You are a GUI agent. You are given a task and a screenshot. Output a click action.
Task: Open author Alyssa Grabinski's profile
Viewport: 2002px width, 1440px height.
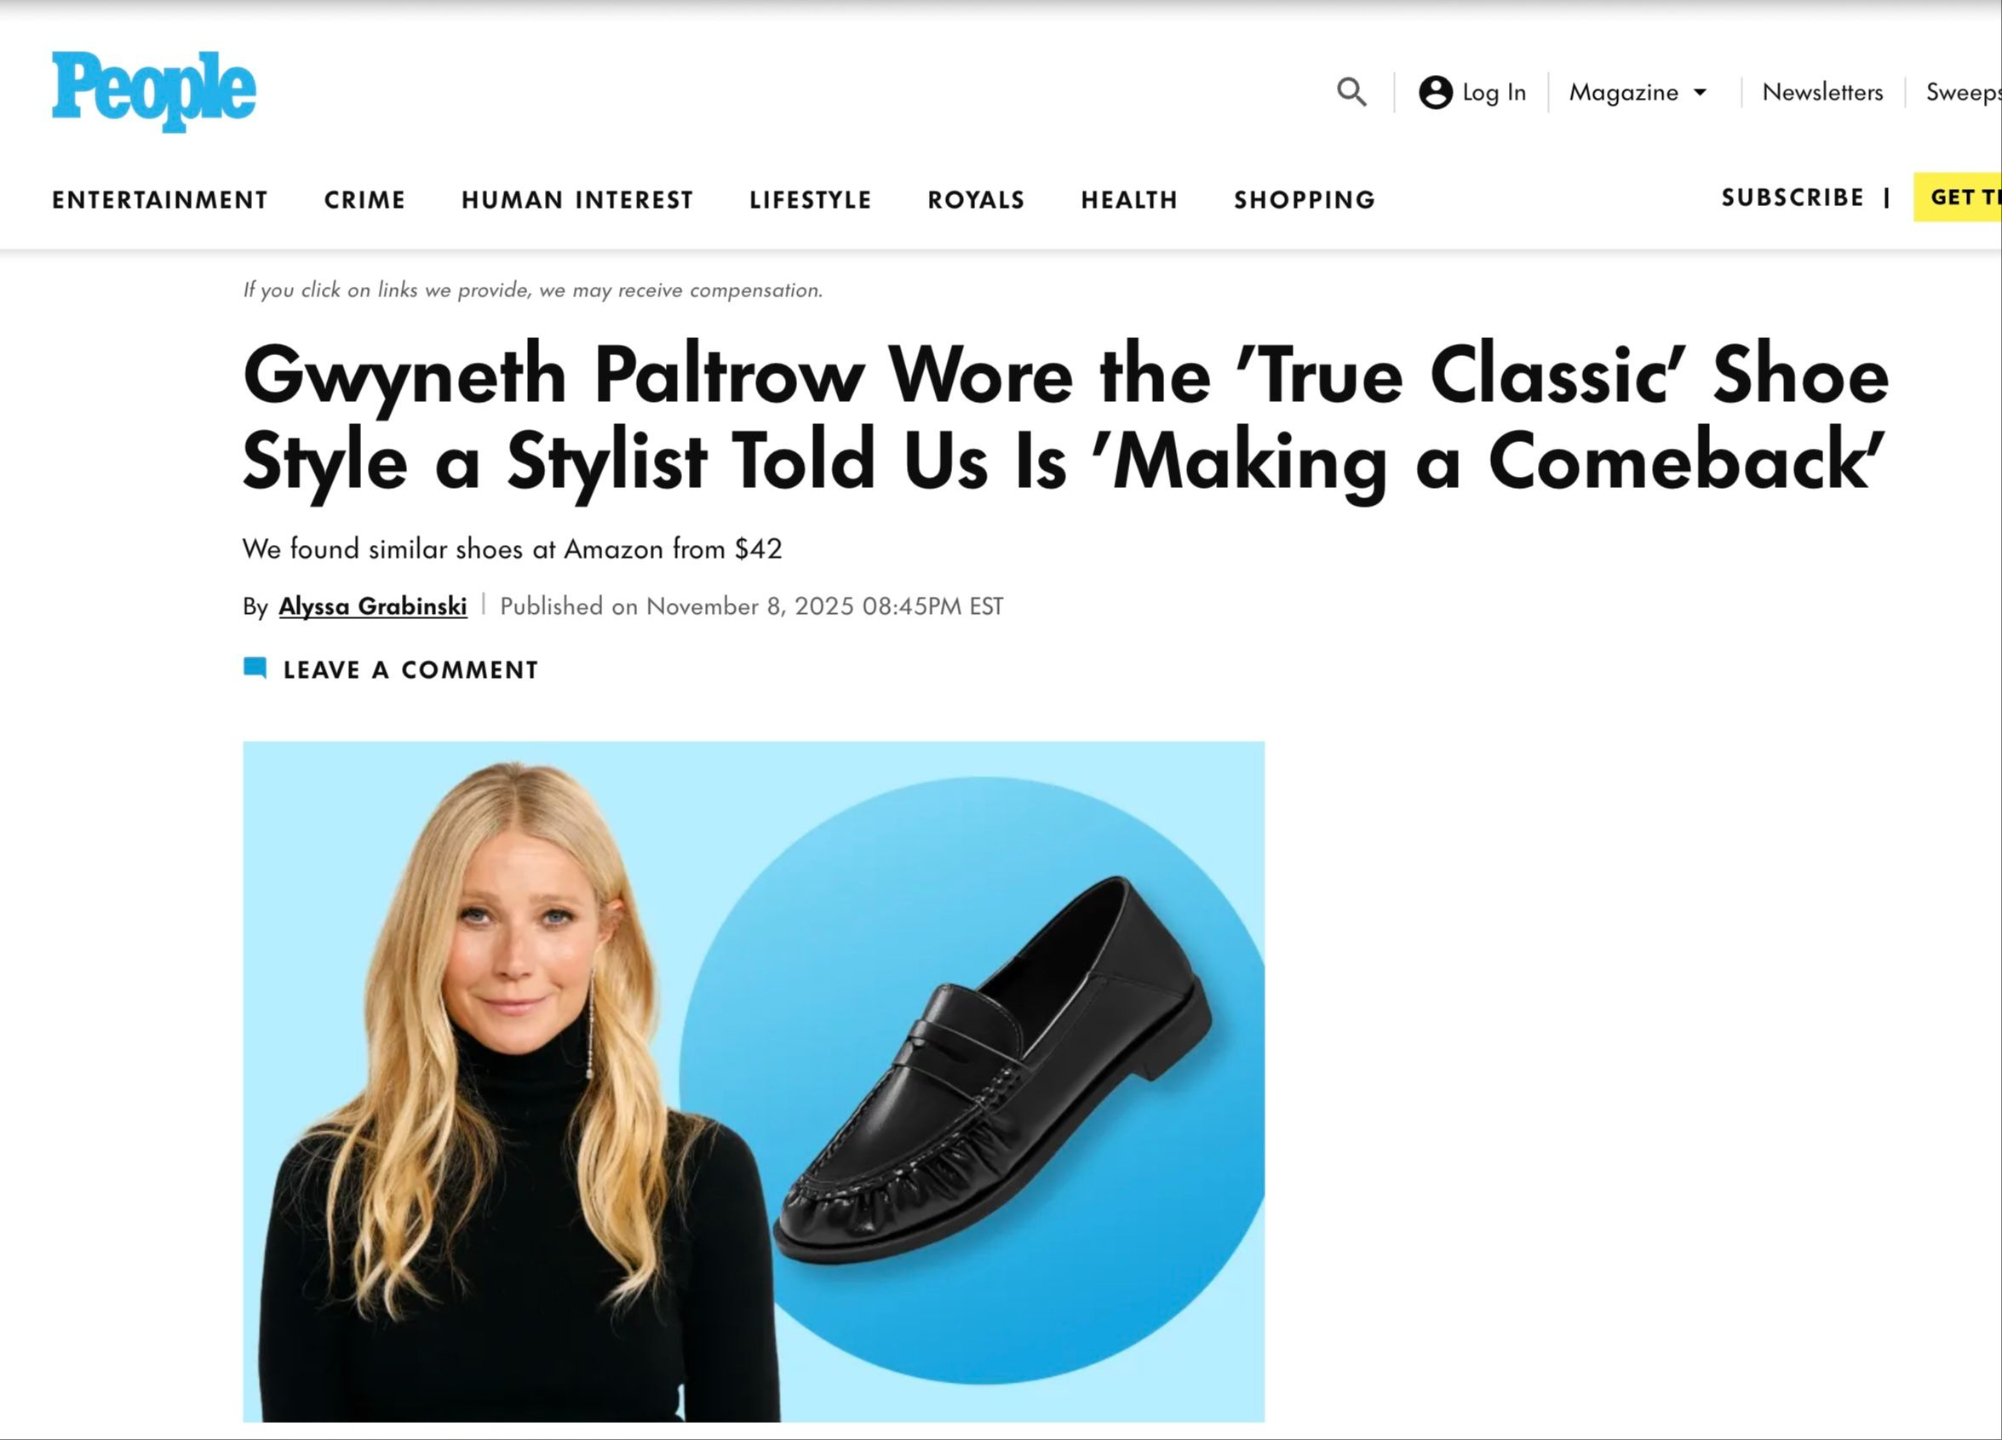[372, 606]
